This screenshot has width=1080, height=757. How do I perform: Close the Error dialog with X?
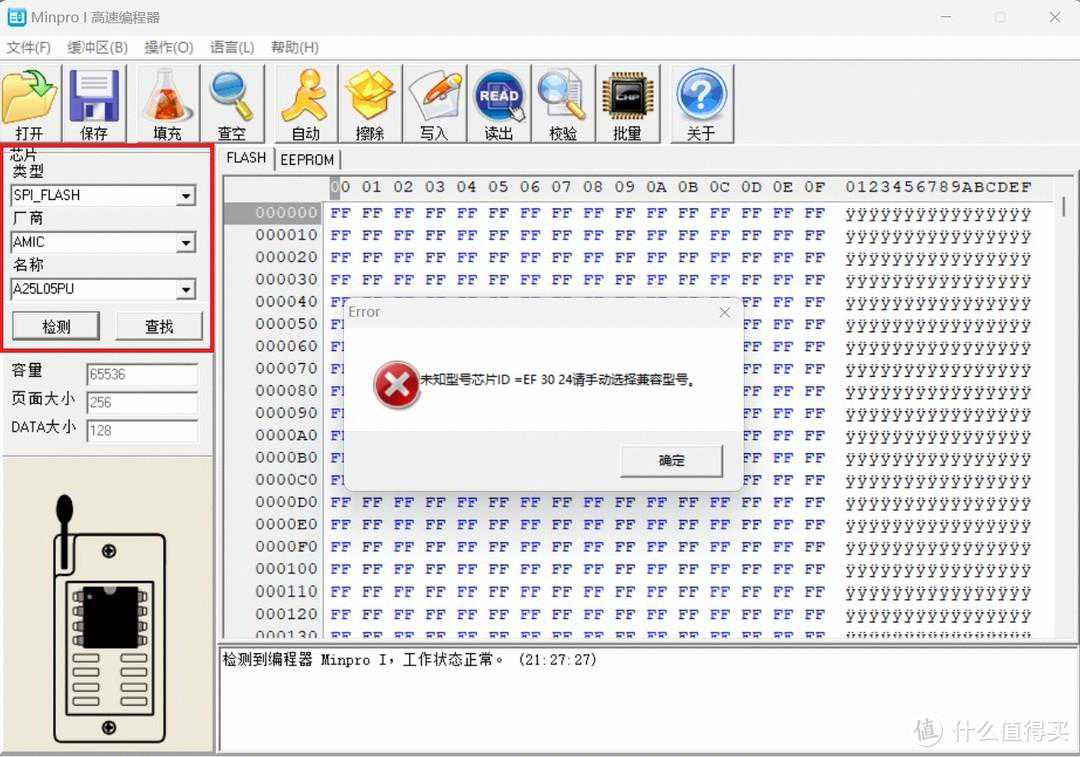coord(724,312)
